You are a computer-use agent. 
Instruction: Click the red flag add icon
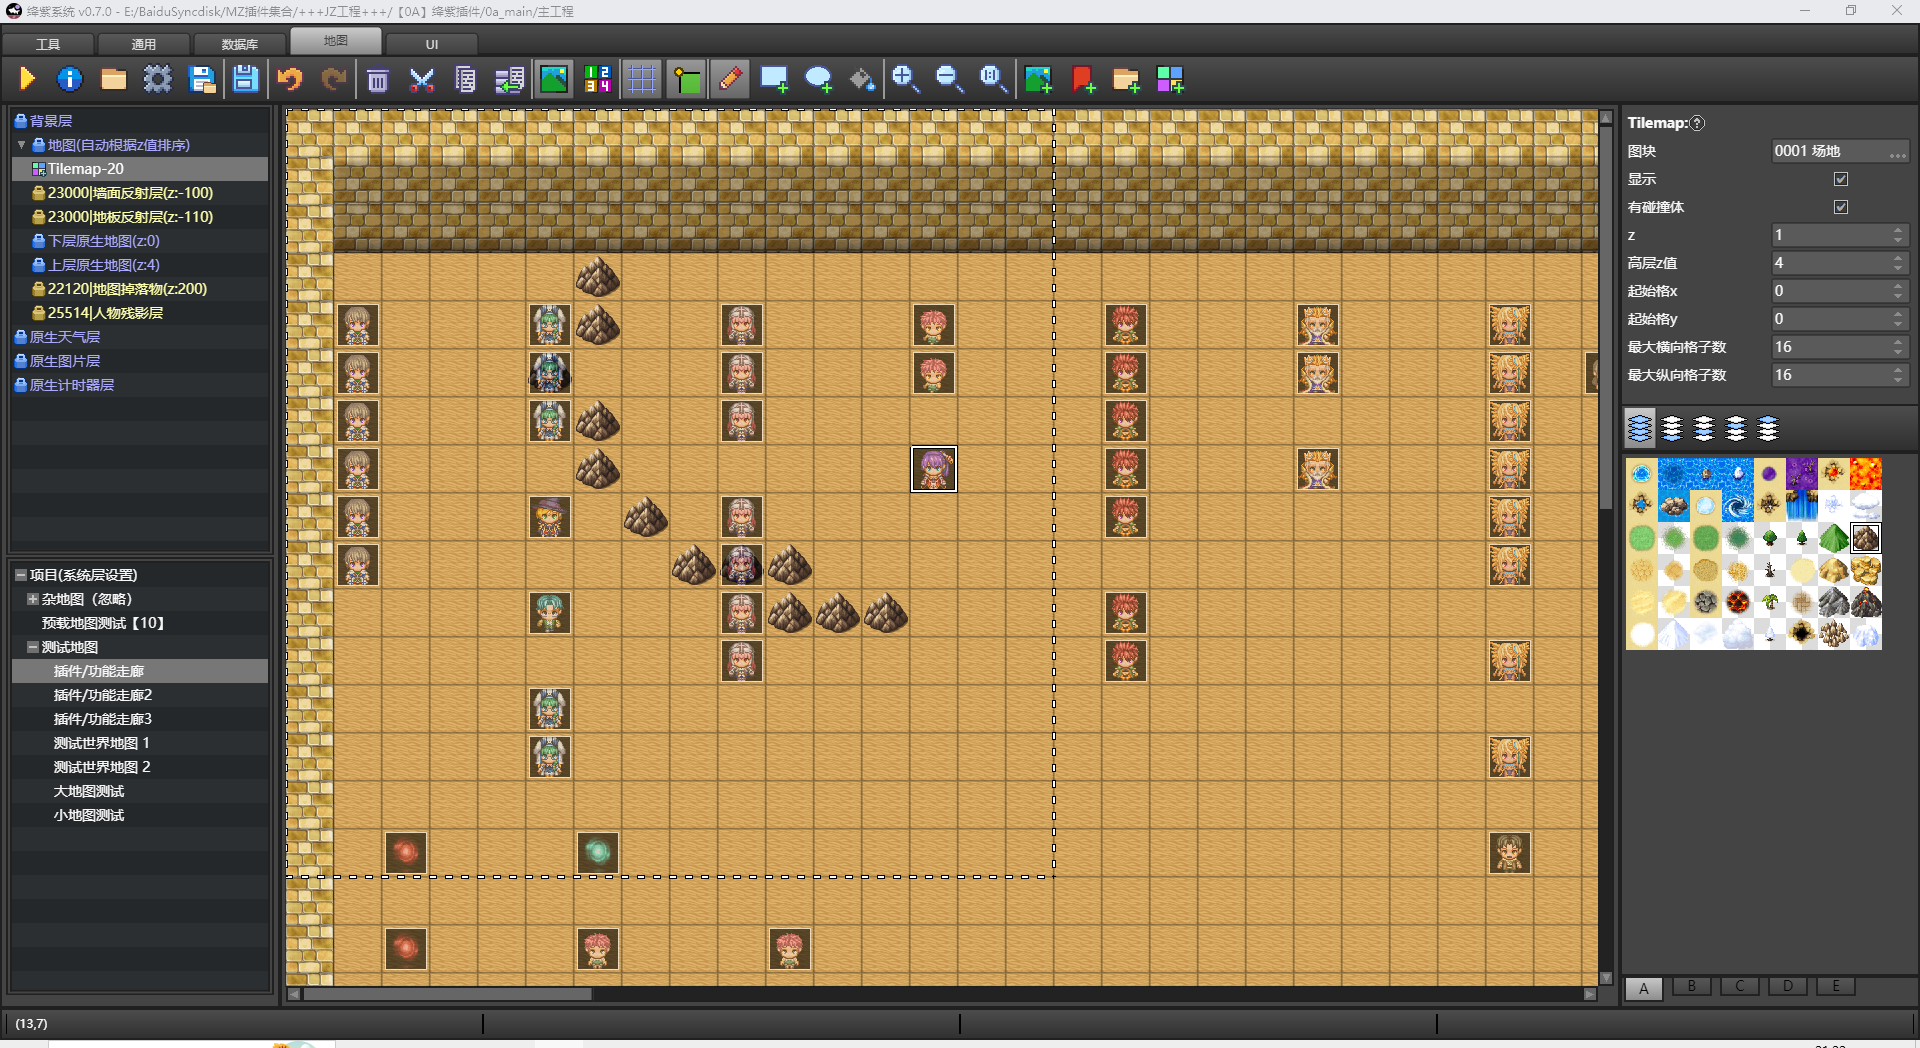click(x=1083, y=79)
